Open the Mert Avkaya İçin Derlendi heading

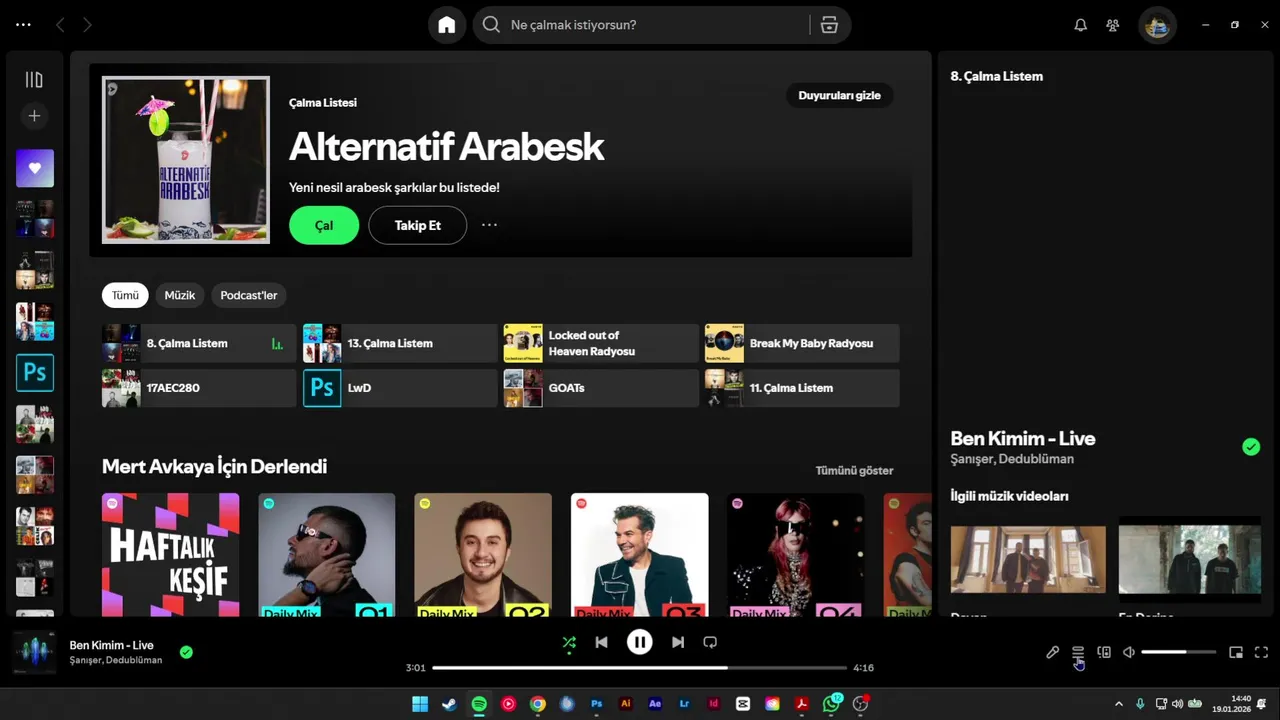click(x=214, y=466)
